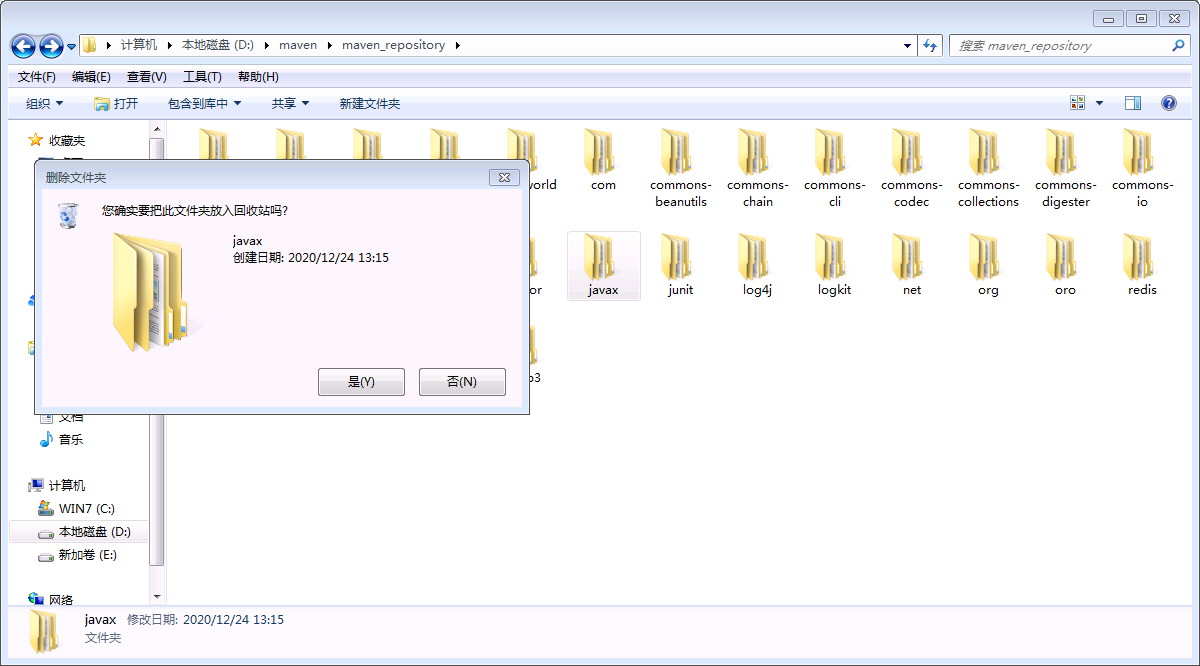
Task: Go to 本地磁盘 (D:) in address breadcrumb
Action: click(218, 45)
